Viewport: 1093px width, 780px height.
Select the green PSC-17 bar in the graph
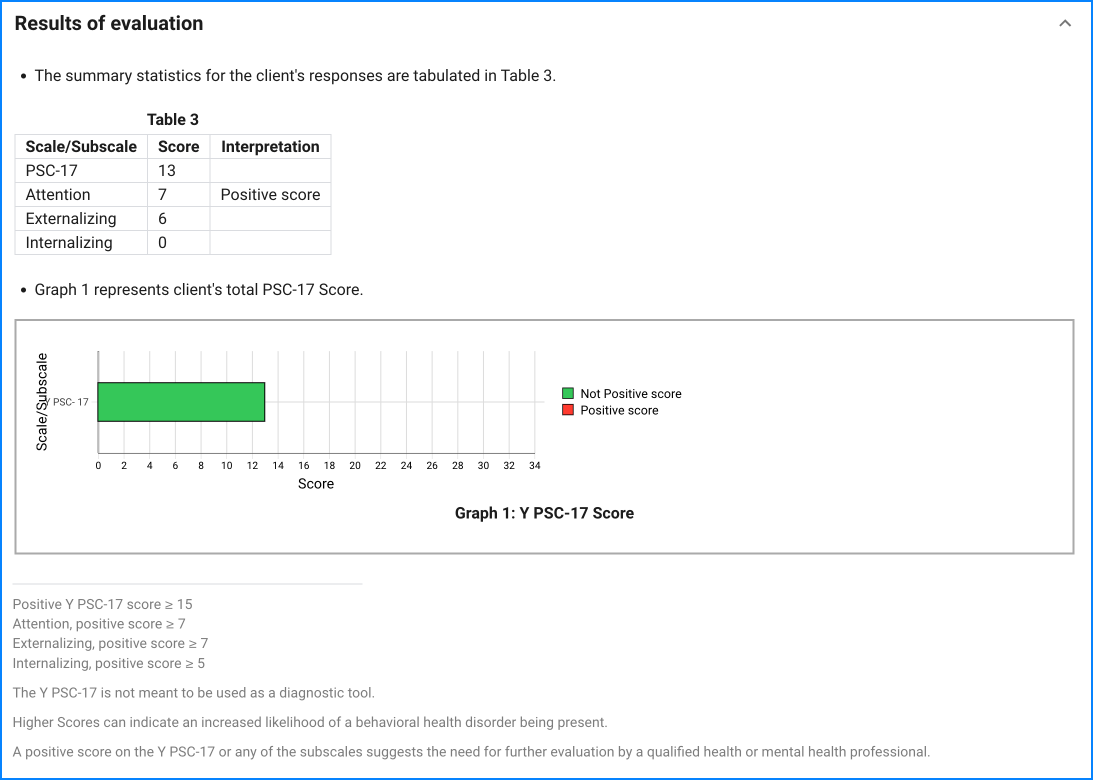(x=181, y=402)
